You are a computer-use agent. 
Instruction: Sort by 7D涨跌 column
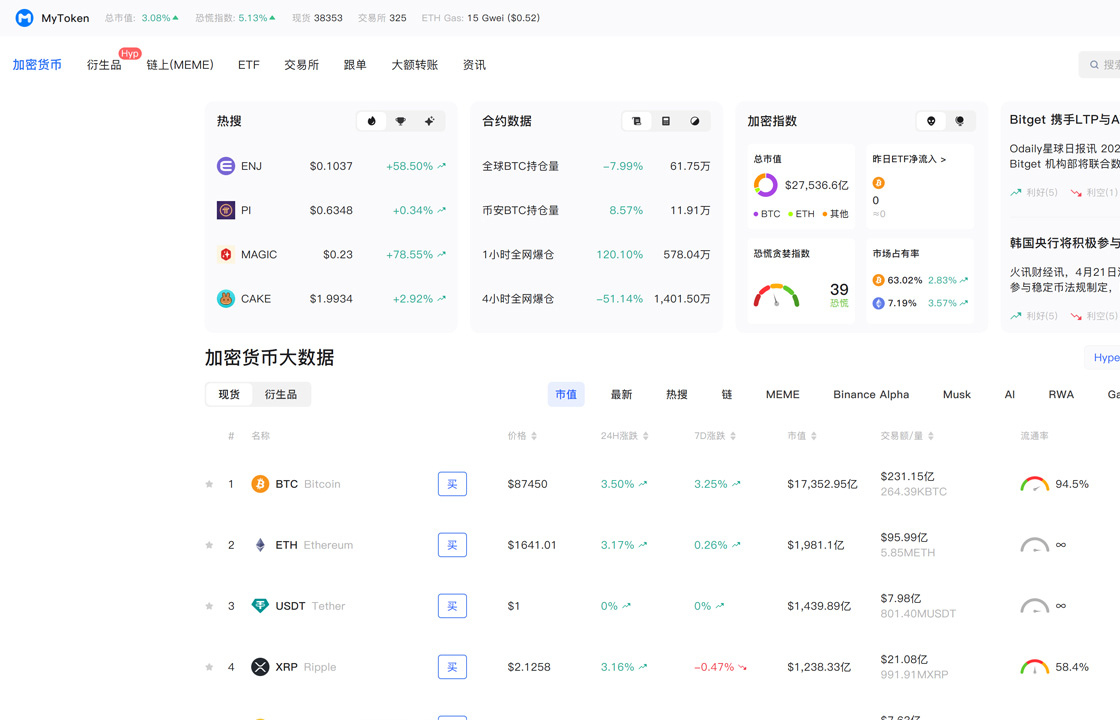tap(715, 436)
